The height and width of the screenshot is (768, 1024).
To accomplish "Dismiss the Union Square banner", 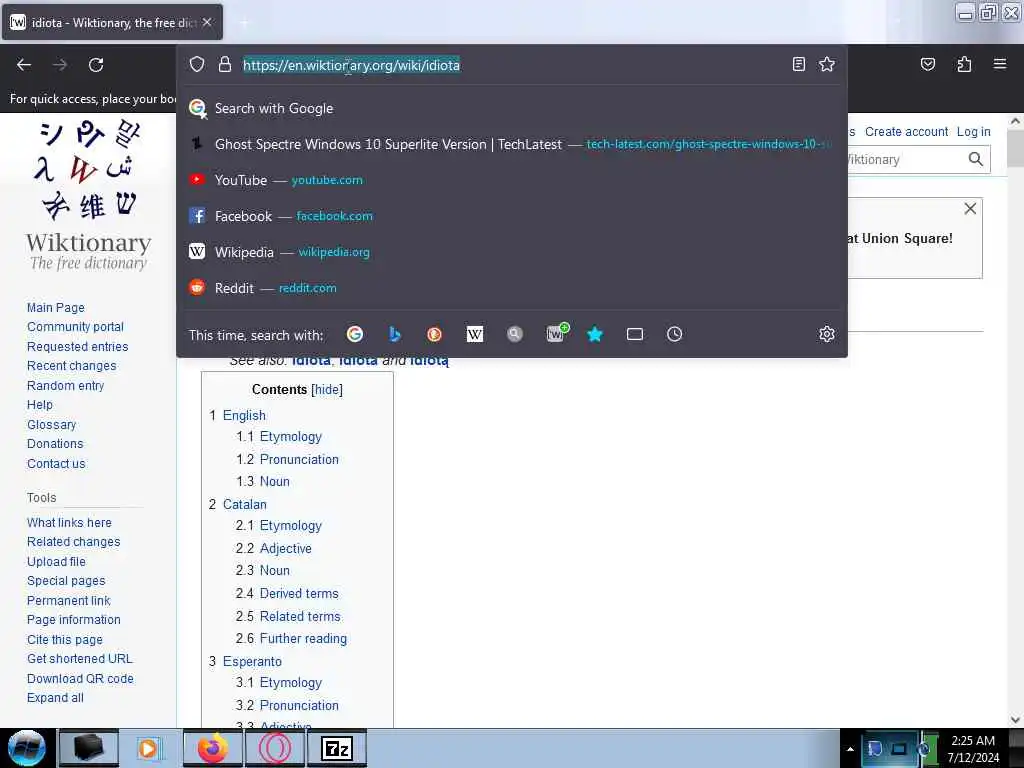I will tap(970, 208).
